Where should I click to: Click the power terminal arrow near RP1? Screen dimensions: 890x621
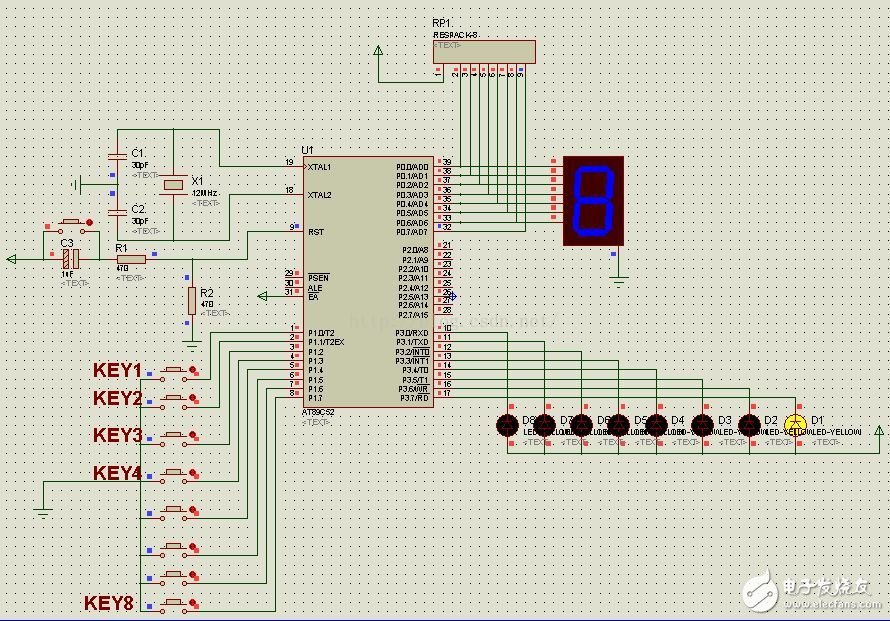[x=378, y=51]
